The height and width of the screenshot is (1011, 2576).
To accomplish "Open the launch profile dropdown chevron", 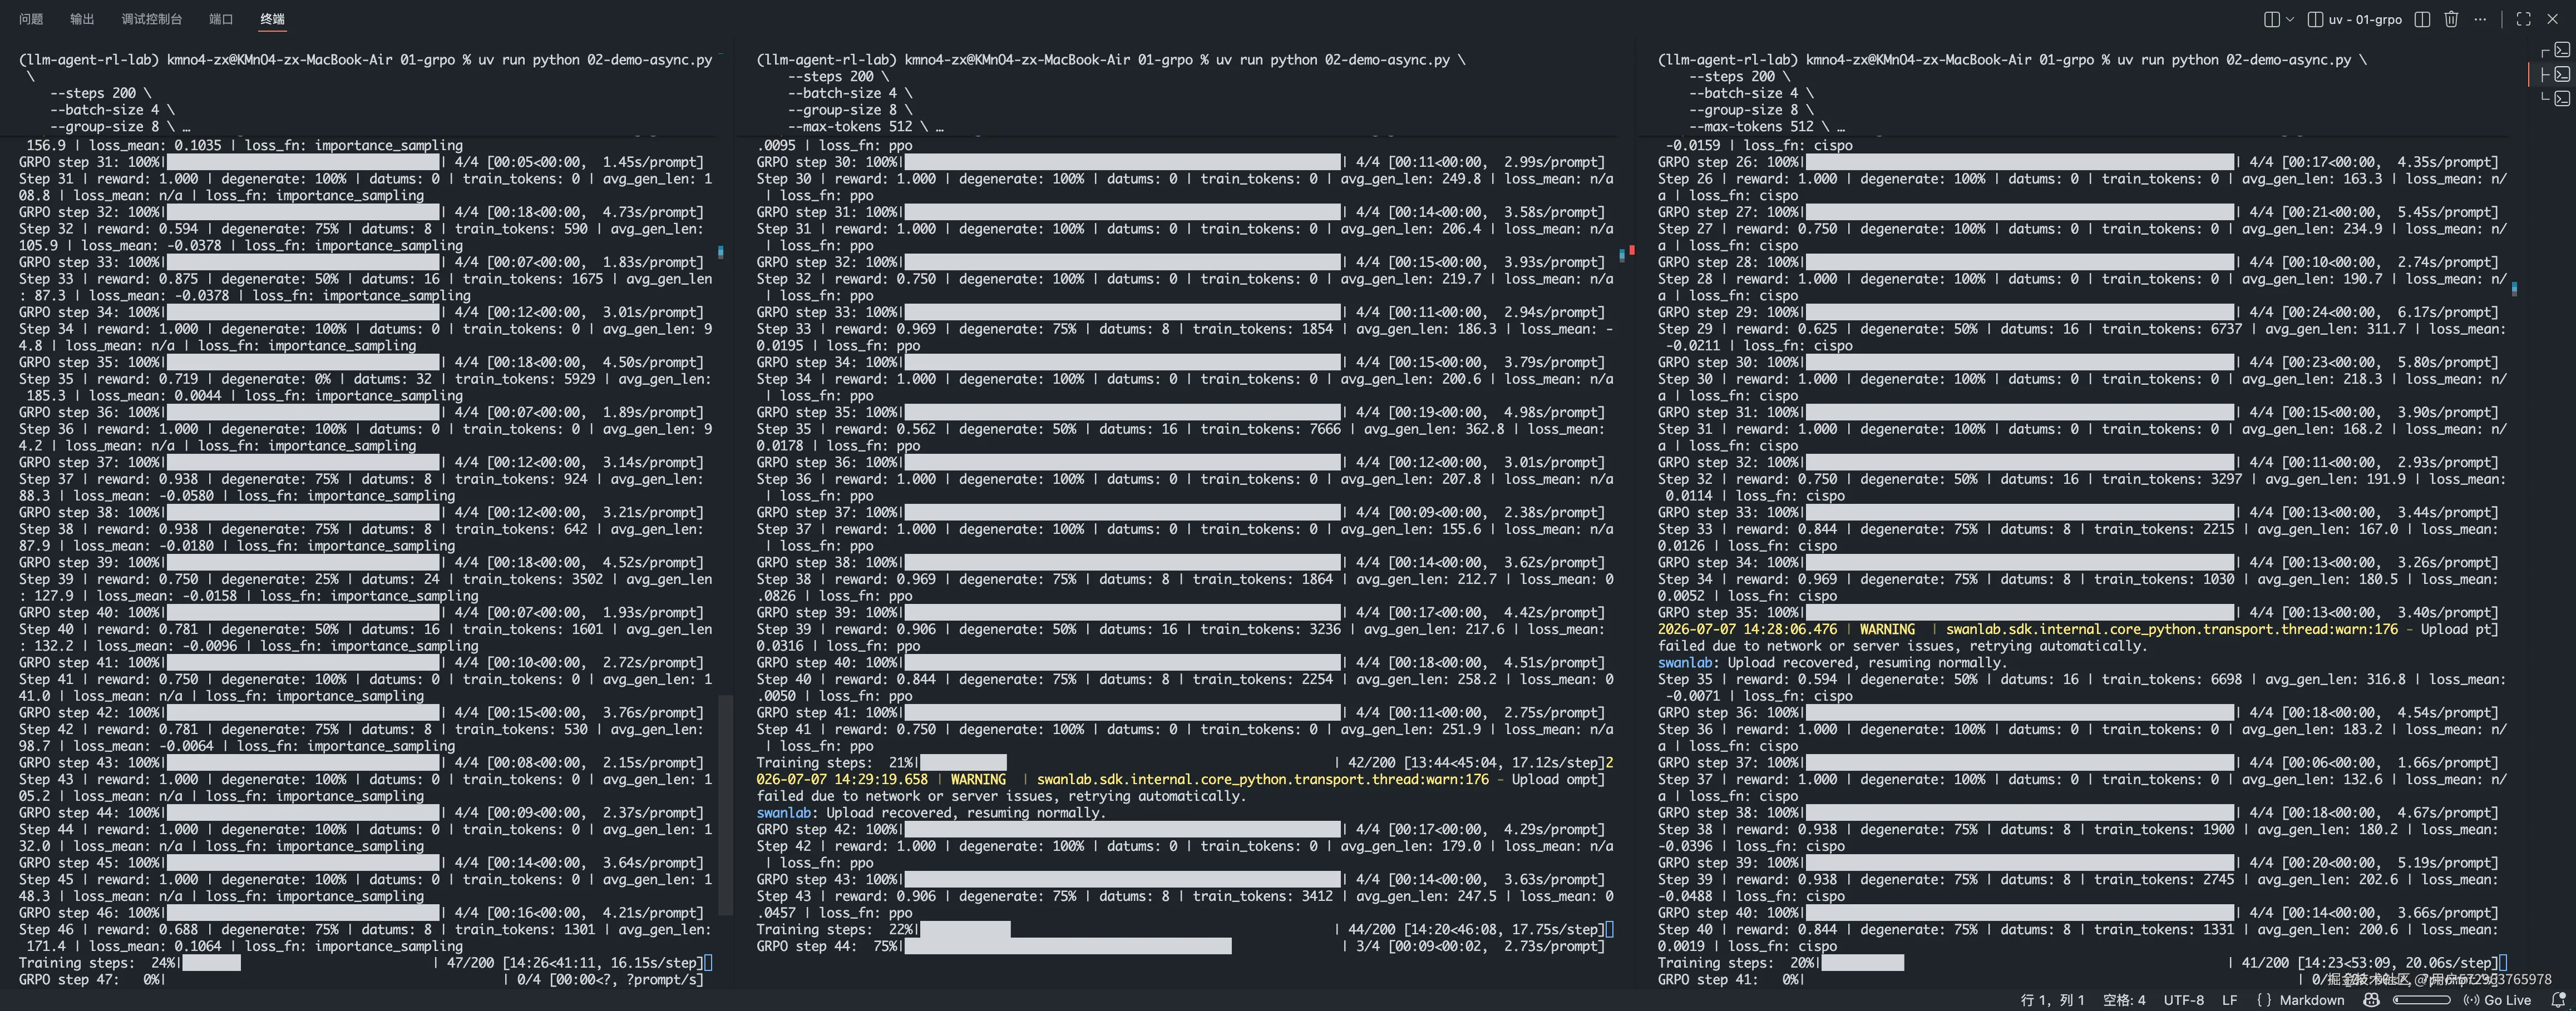I will click(2290, 19).
